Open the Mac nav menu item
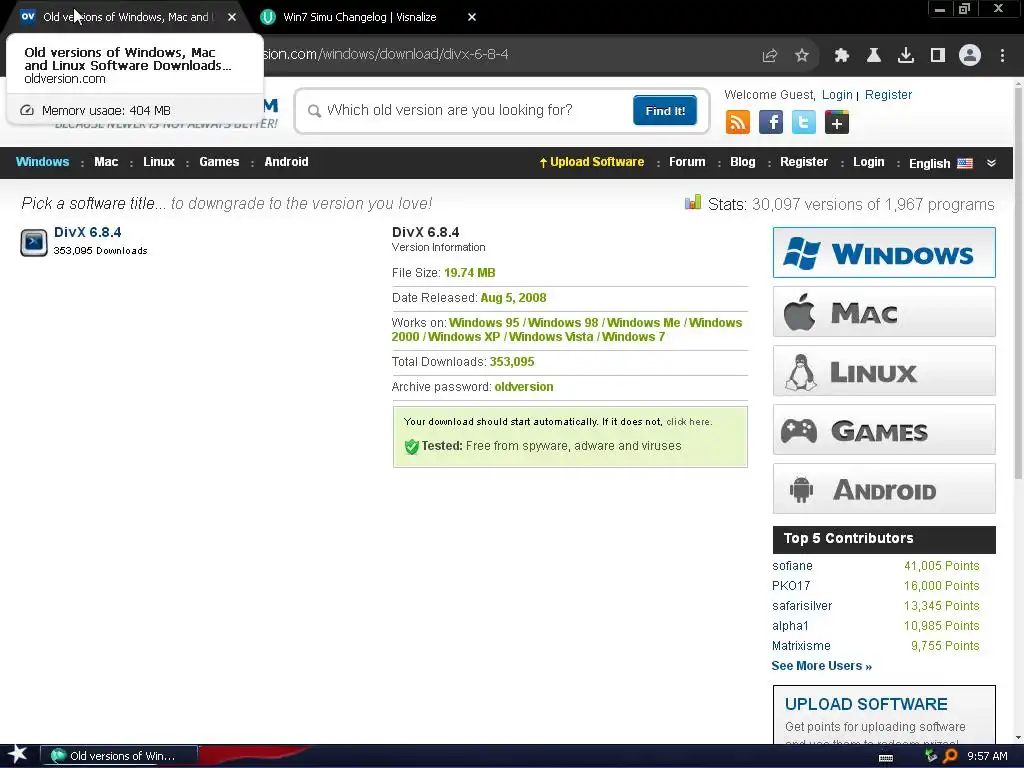This screenshot has height=768, width=1024. click(x=106, y=162)
